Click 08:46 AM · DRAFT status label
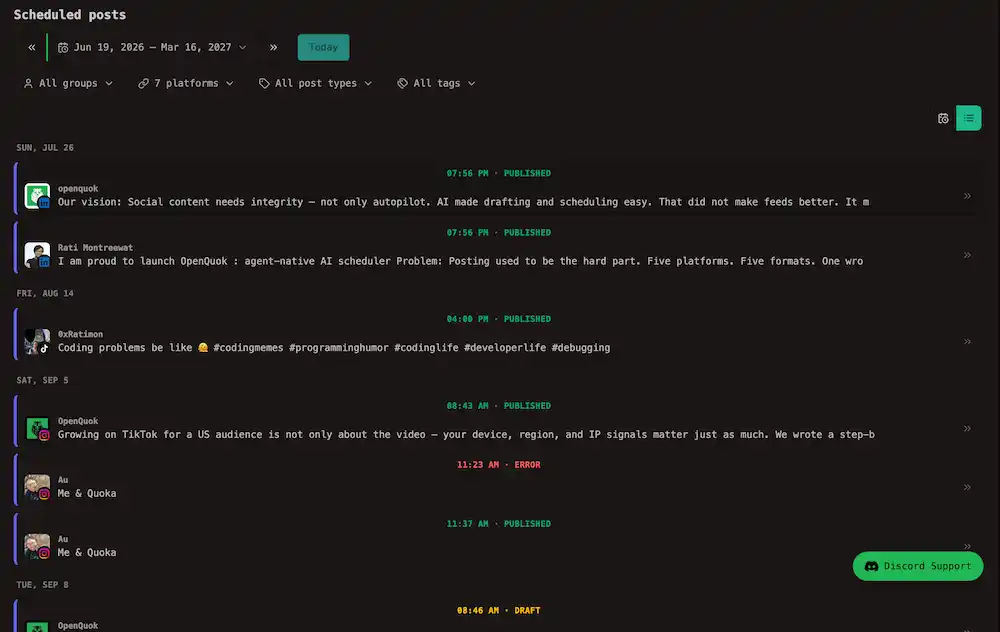The width and height of the screenshot is (1000, 632). [499, 610]
